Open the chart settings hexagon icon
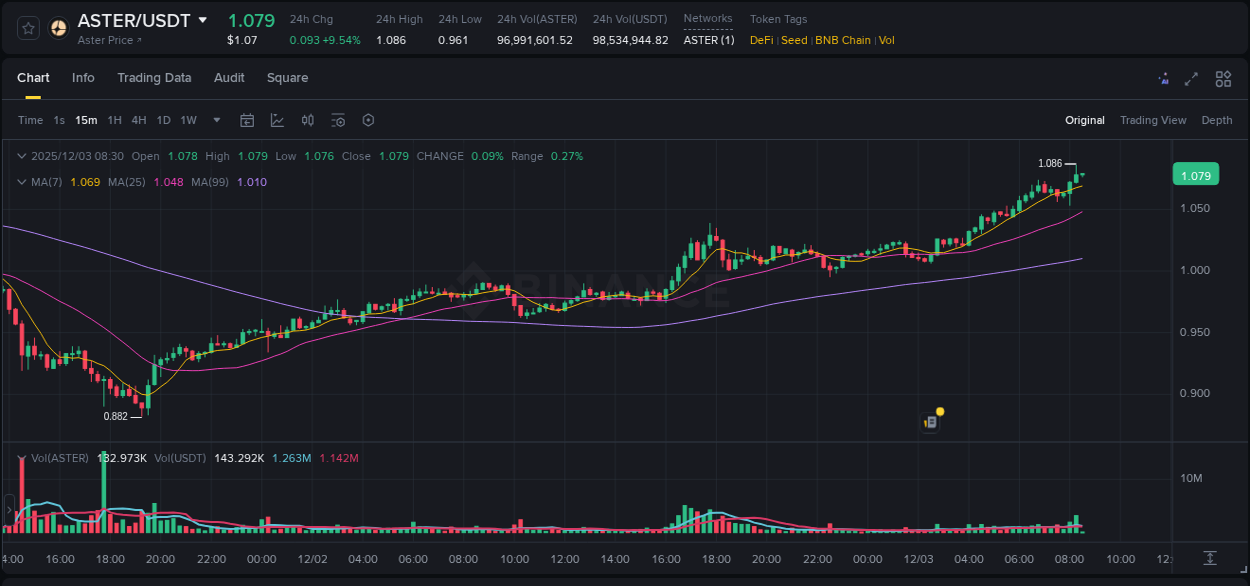This screenshot has height=586, width=1250. pos(368,119)
